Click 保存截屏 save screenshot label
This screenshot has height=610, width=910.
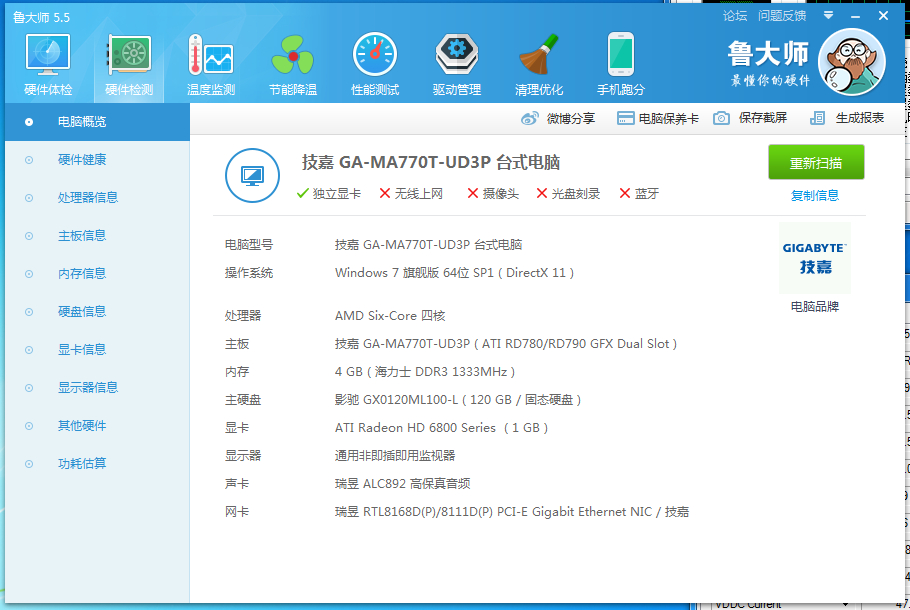click(x=763, y=118)
